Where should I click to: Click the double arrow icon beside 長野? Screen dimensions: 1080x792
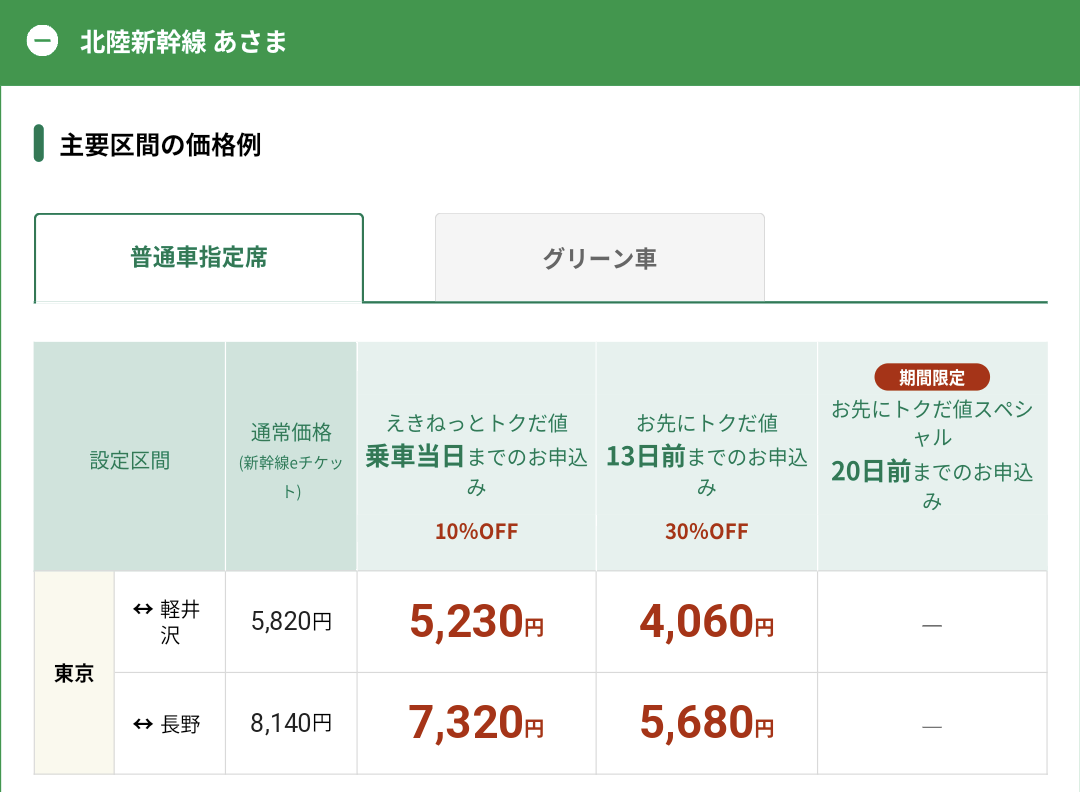143,724
